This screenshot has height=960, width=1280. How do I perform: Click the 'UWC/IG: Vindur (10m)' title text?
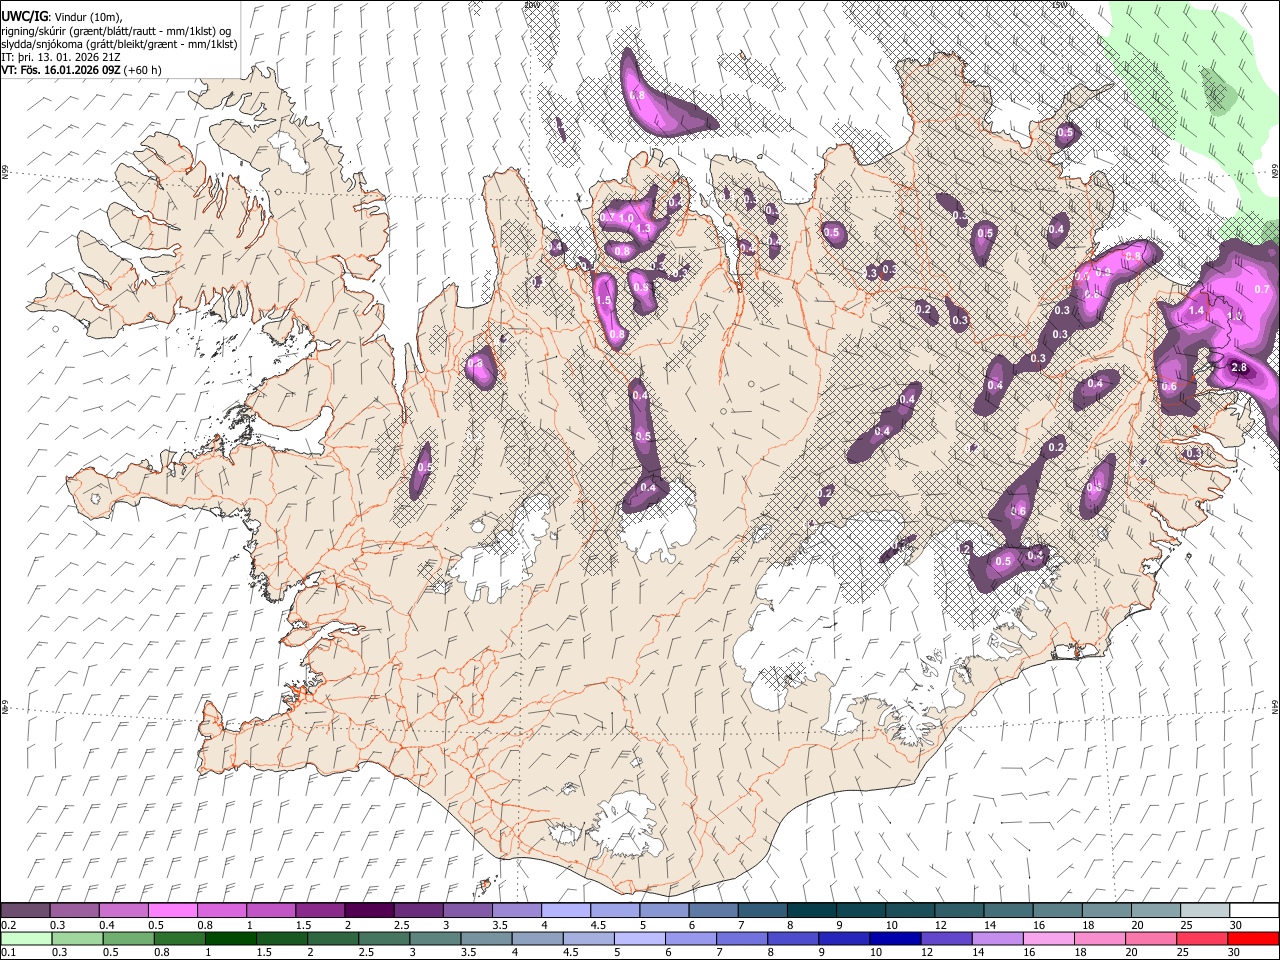pyautogui.click(x=62, y=16)
